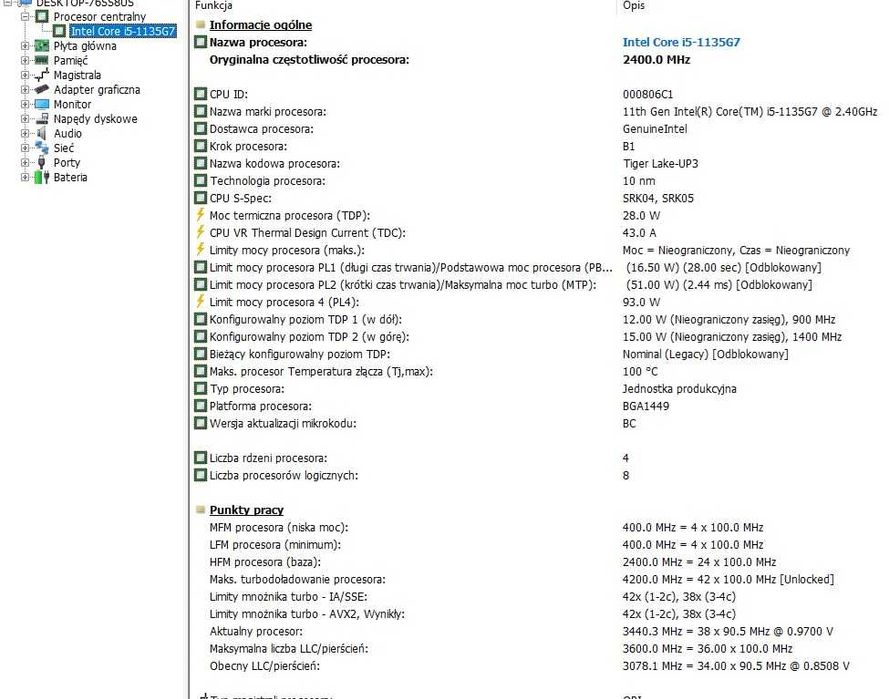Click the Informacje ogólne section heading
The image size is (889, 699).
tap(261, 25)
